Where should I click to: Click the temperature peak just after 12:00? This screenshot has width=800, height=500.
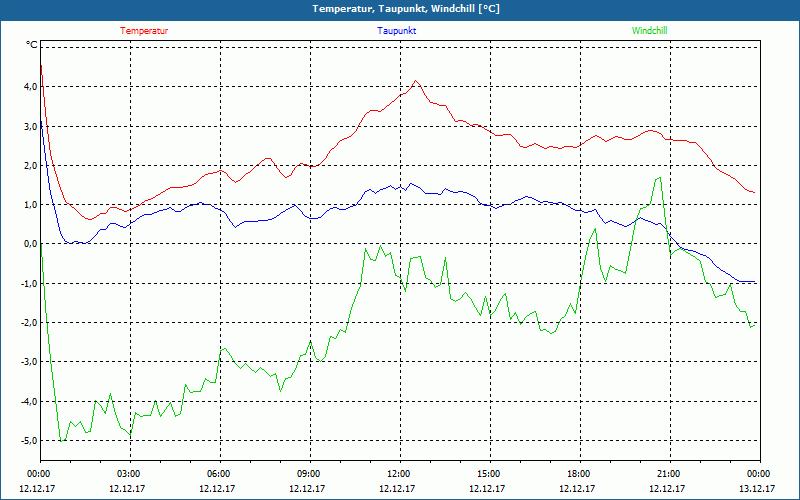[416, 81]
